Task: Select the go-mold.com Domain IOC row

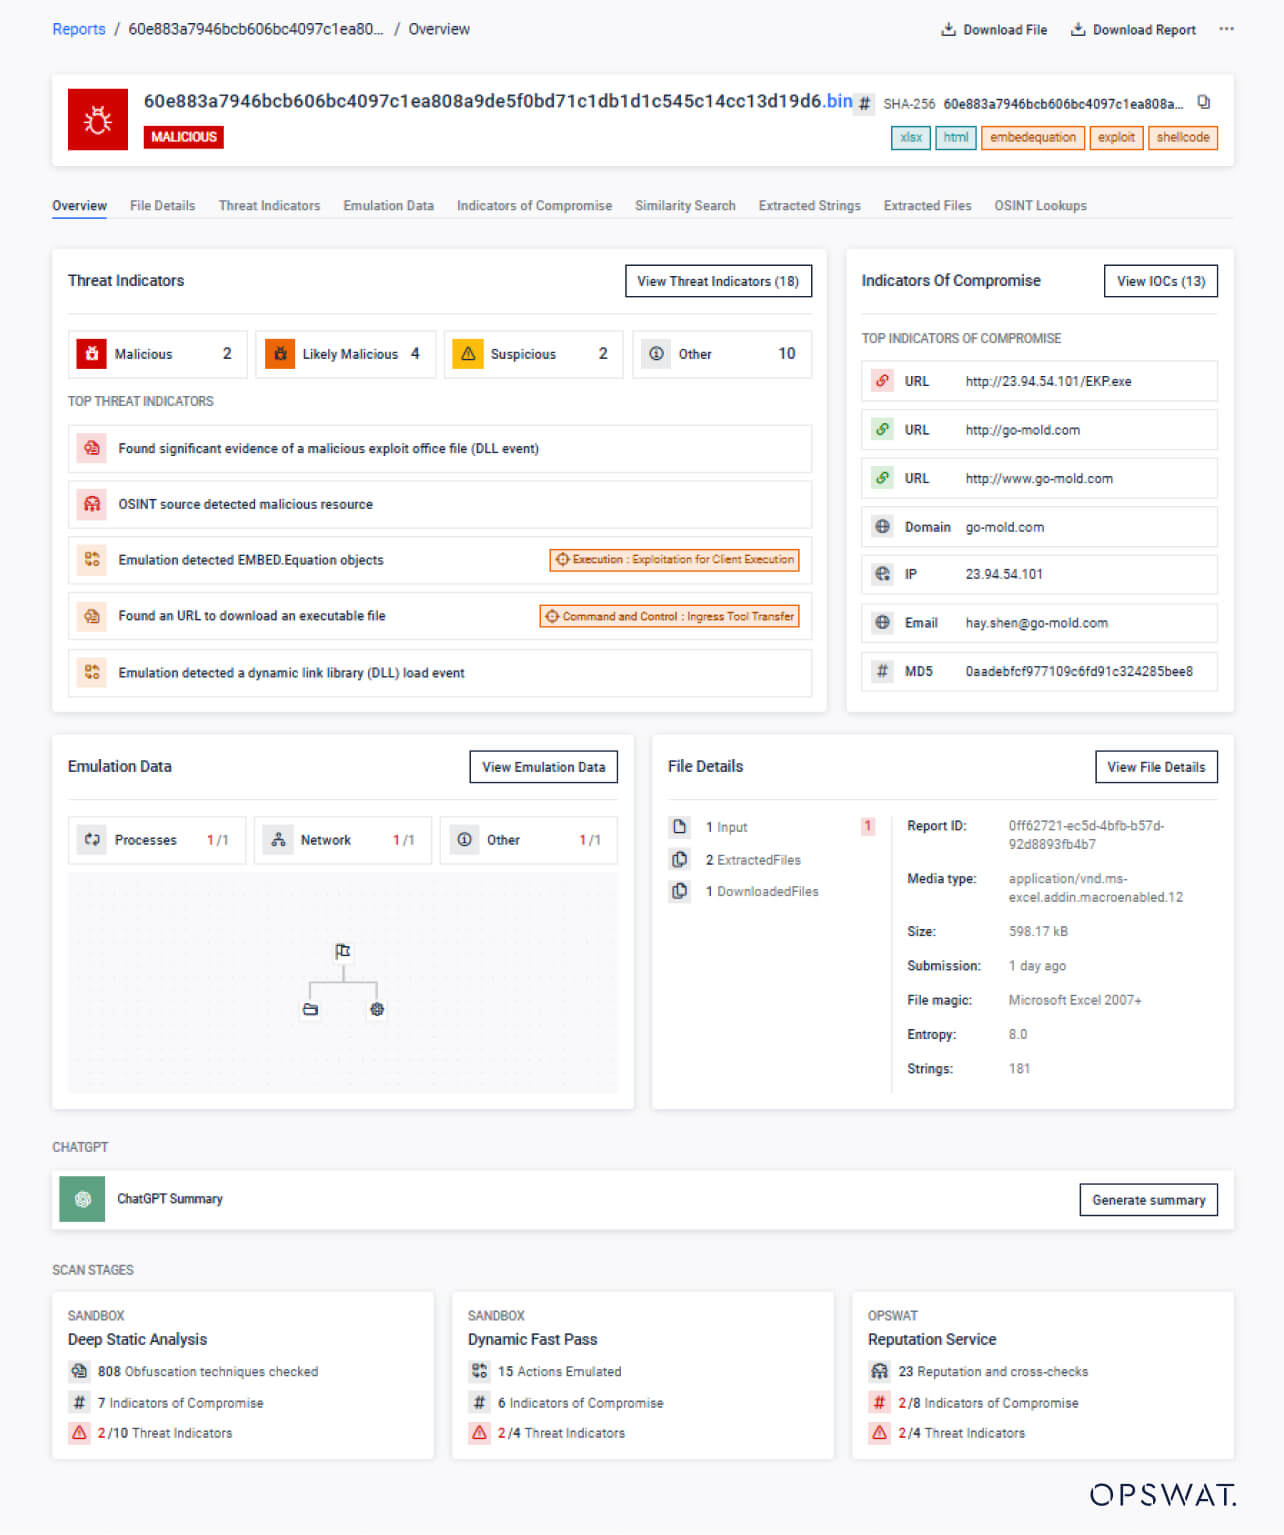Action: [x=1039, y=527]
